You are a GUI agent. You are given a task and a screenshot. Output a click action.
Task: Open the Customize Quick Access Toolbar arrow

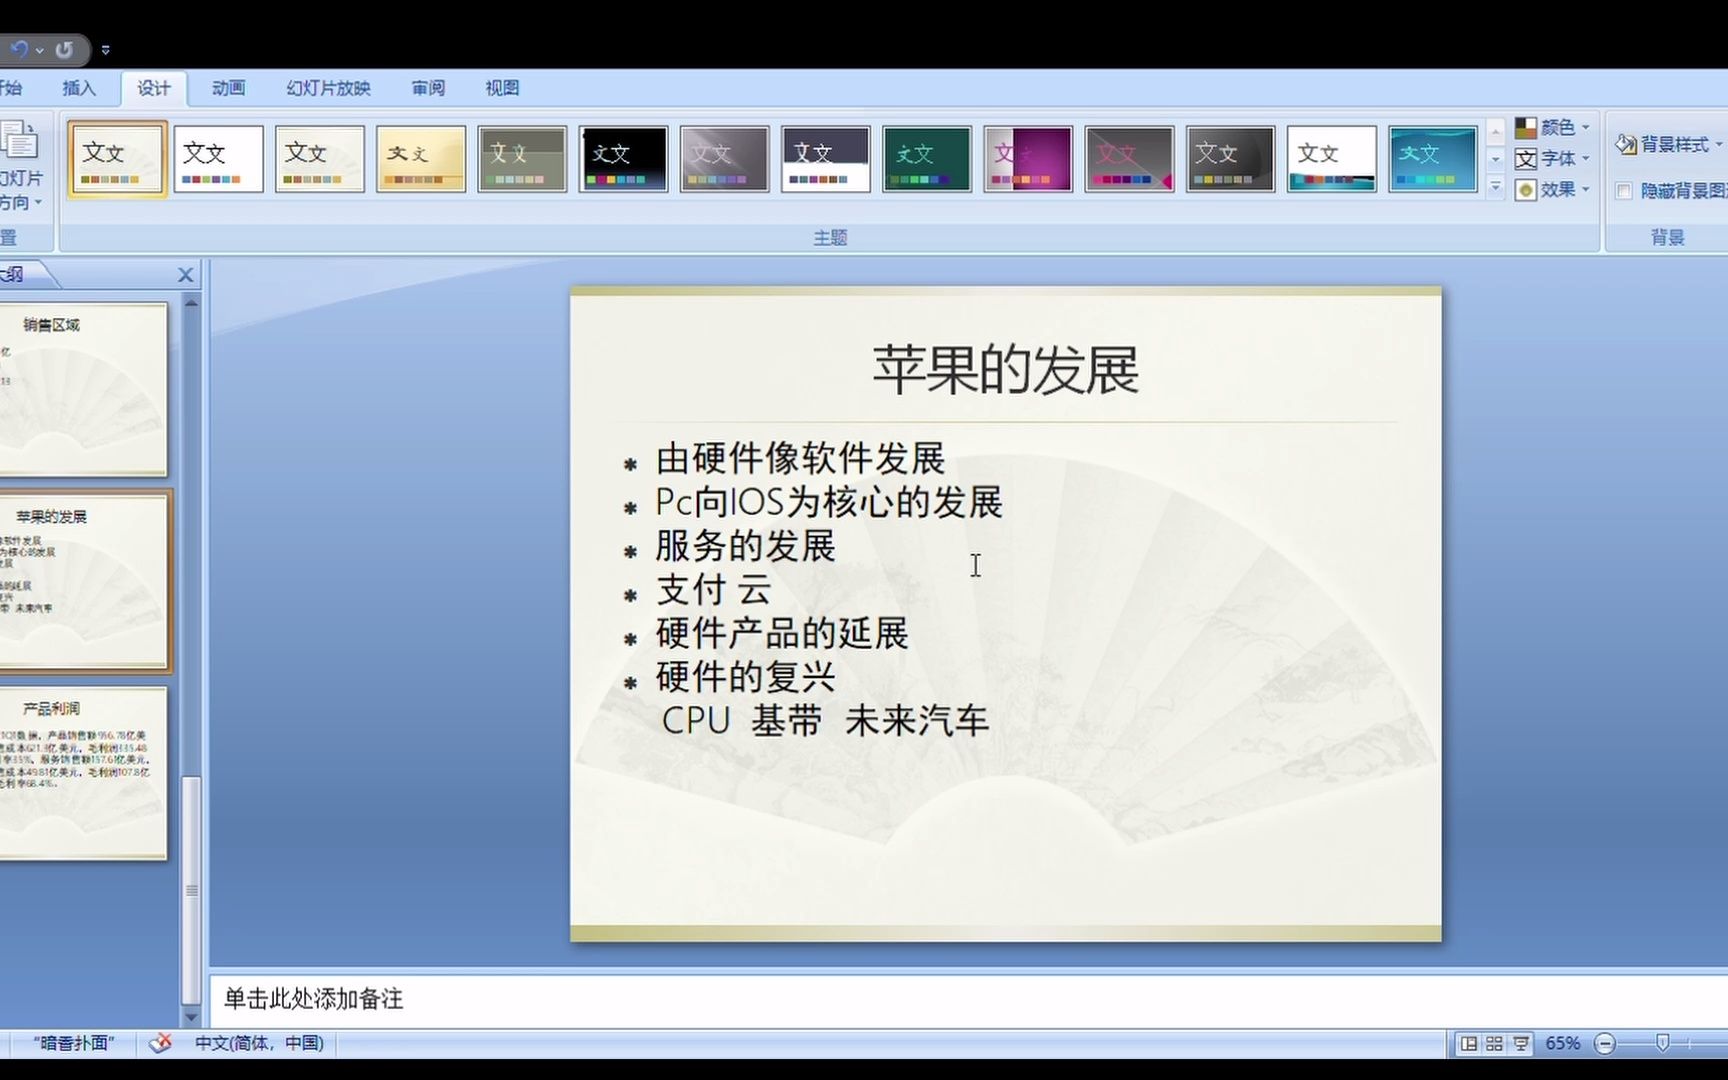tap(106, 49)
